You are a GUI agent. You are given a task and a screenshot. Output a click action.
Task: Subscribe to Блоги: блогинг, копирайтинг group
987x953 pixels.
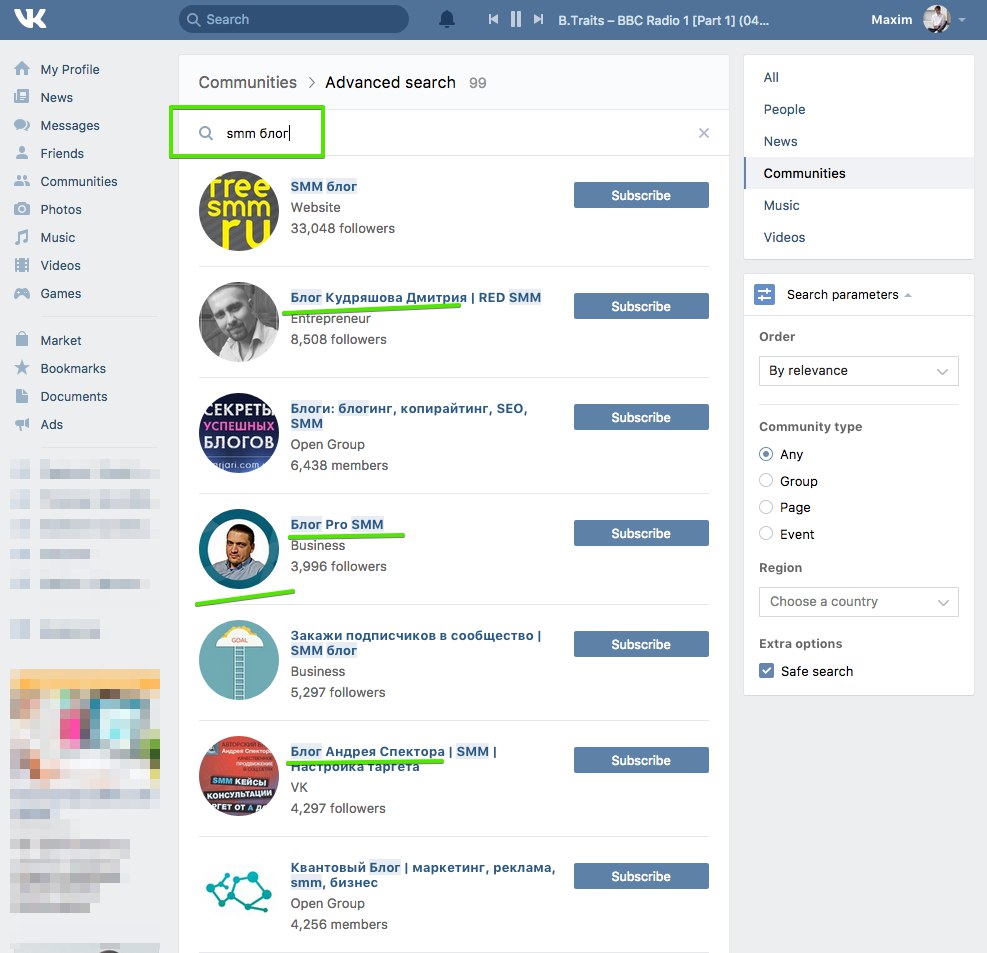(x=641, y=417)
